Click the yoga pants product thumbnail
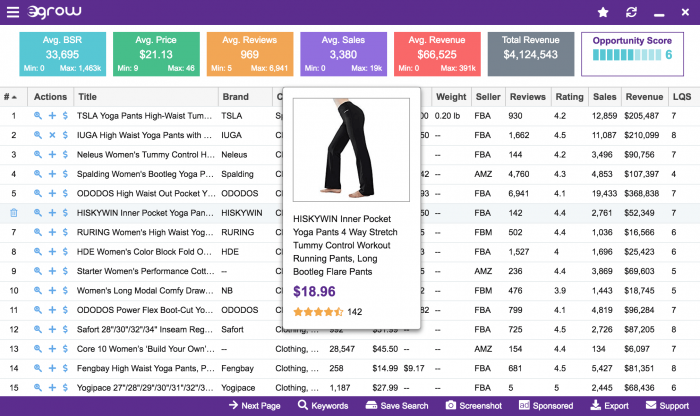 coord(351,150)
